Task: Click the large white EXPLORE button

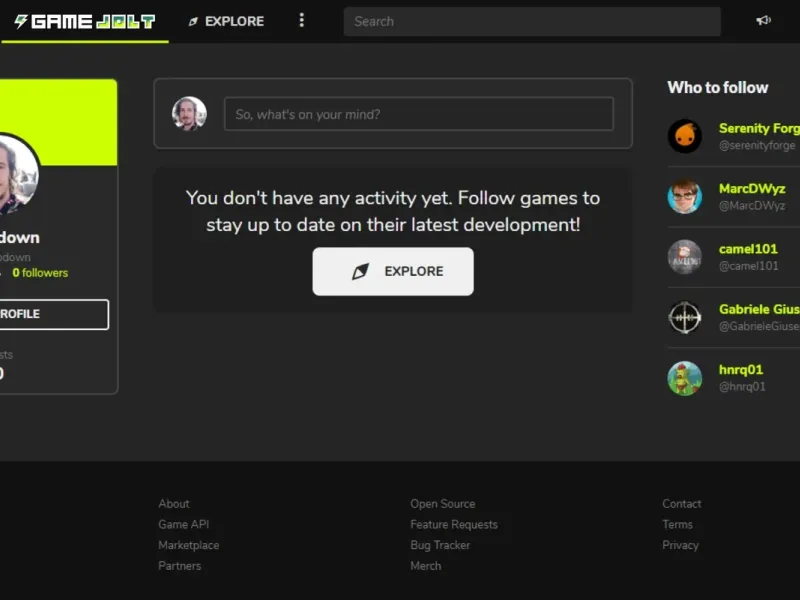Action: 393,271
